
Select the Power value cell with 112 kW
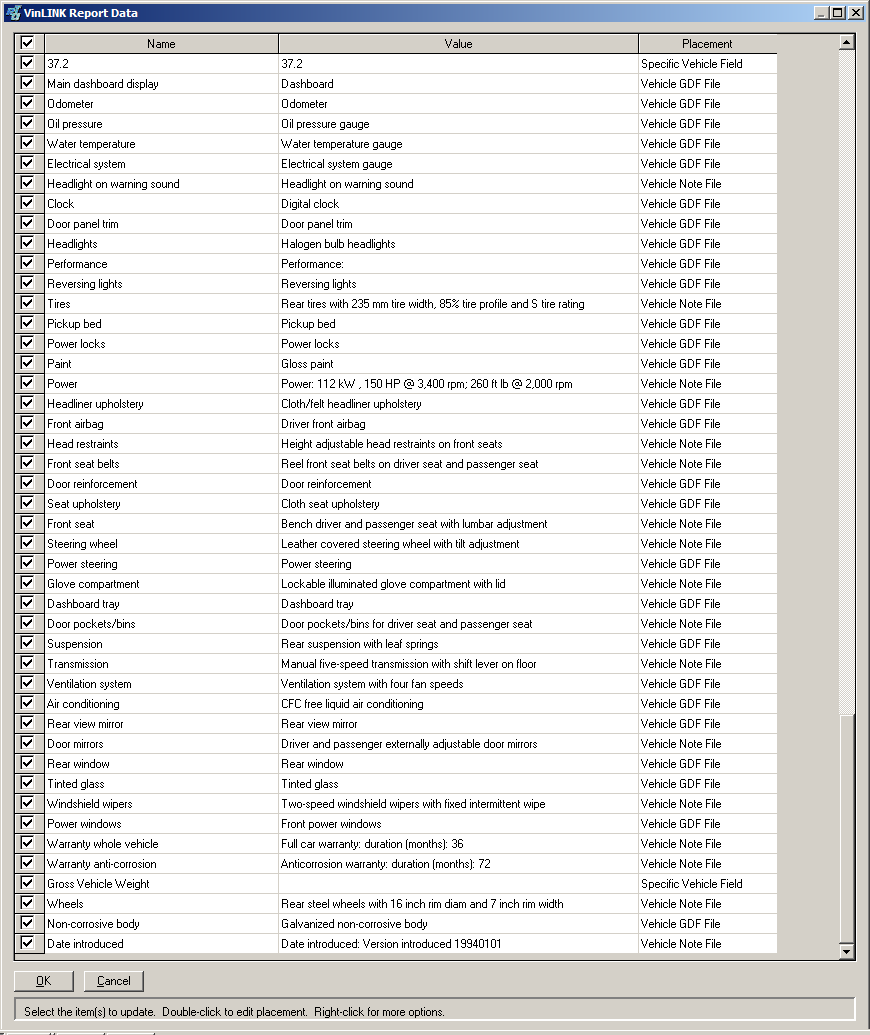(x=427, y=384)
